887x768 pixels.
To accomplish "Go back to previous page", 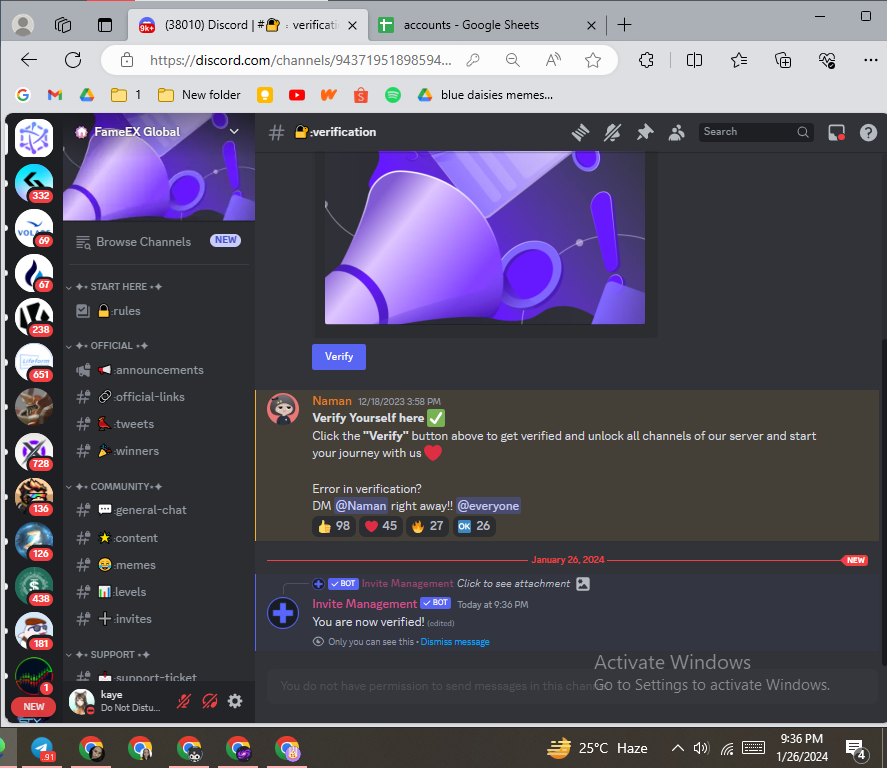I will pos(28,60).
